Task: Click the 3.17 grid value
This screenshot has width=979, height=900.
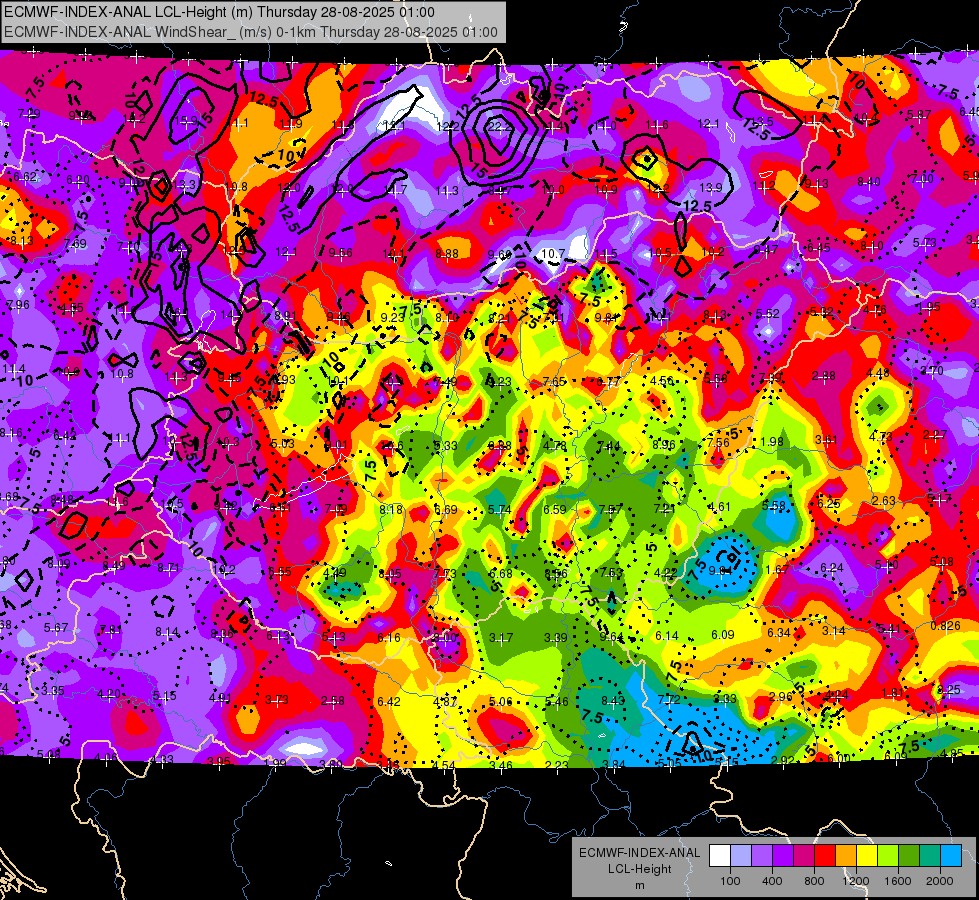Action: (x=501, y=638)
